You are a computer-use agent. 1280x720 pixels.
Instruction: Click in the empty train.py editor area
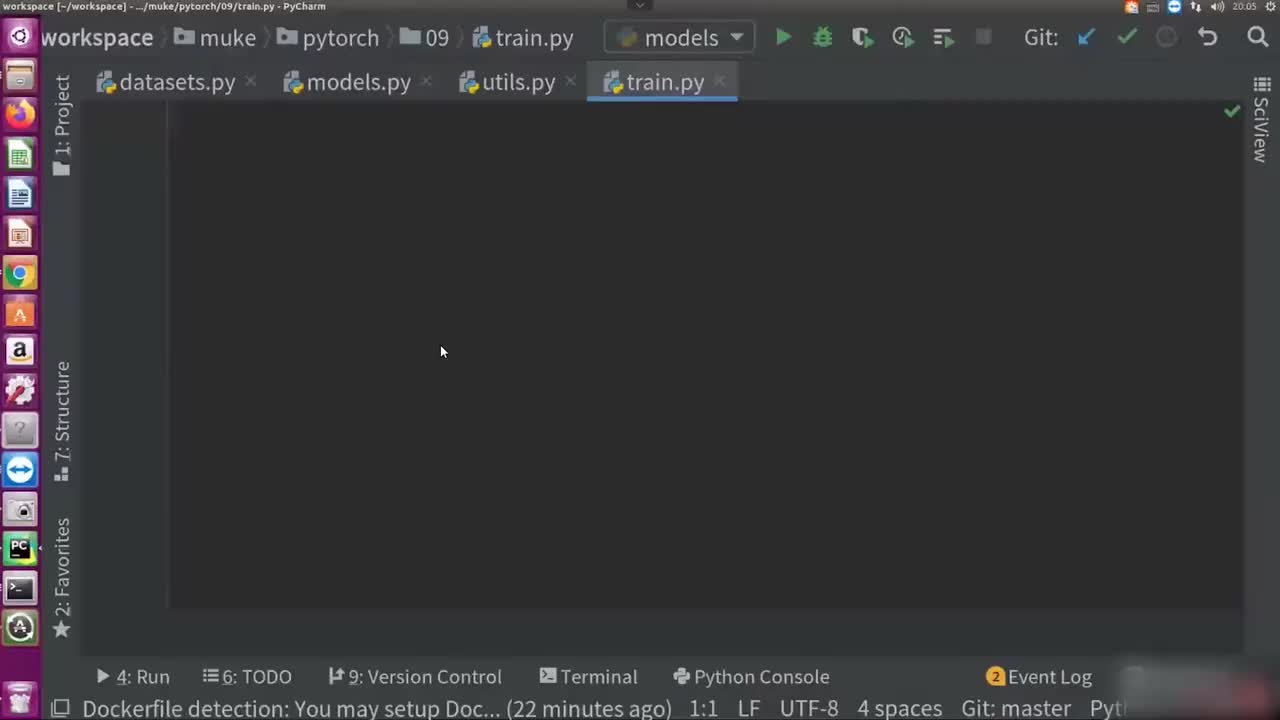(705, 355)
